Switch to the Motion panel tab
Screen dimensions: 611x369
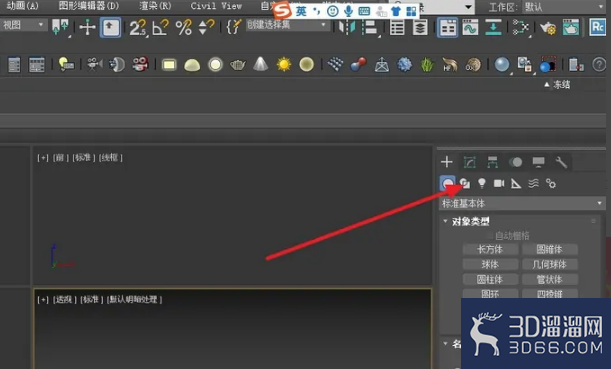516,162
